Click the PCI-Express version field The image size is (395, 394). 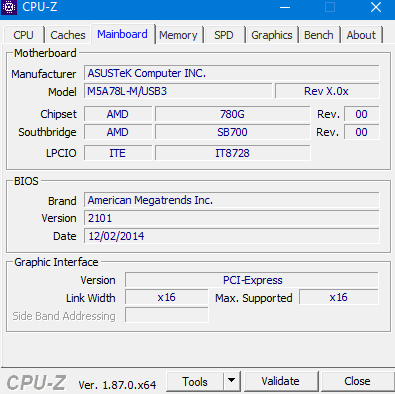[252, 280]
